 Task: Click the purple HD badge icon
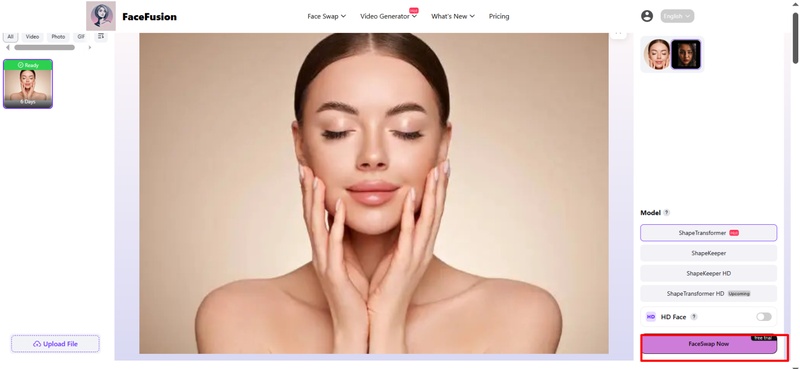(651, 317)
